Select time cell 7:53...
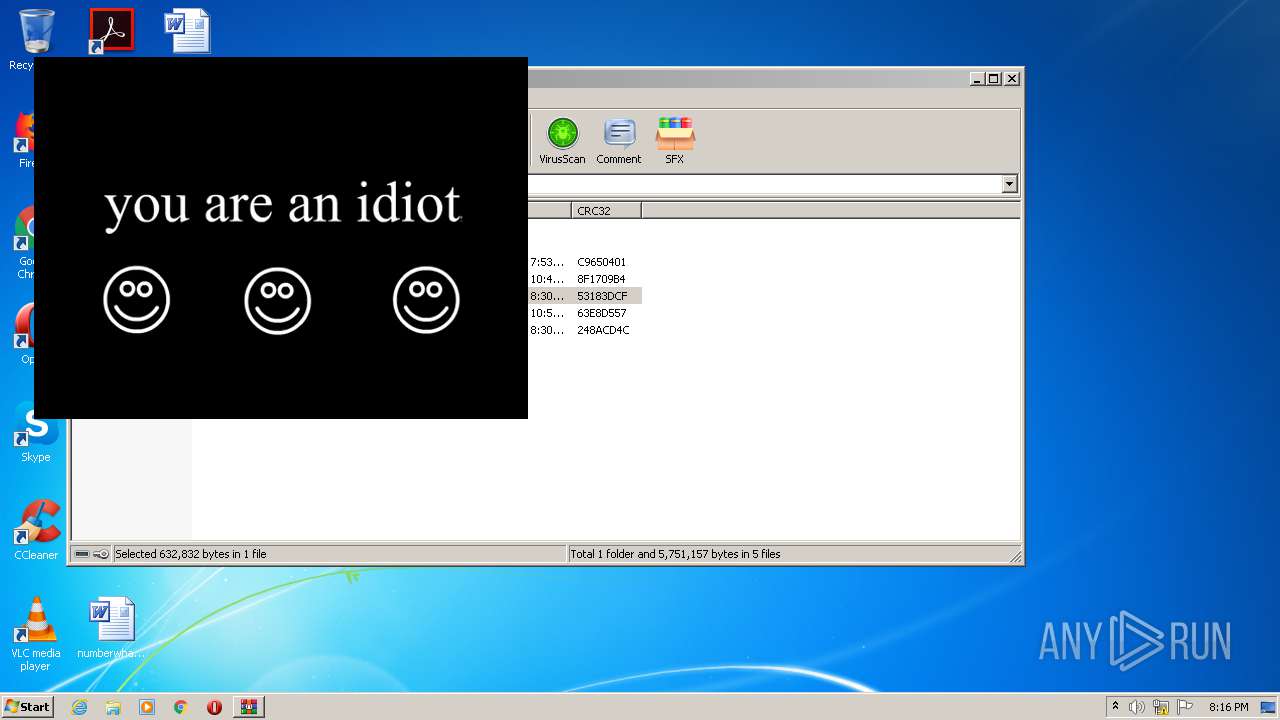 [x=547, y=262]
